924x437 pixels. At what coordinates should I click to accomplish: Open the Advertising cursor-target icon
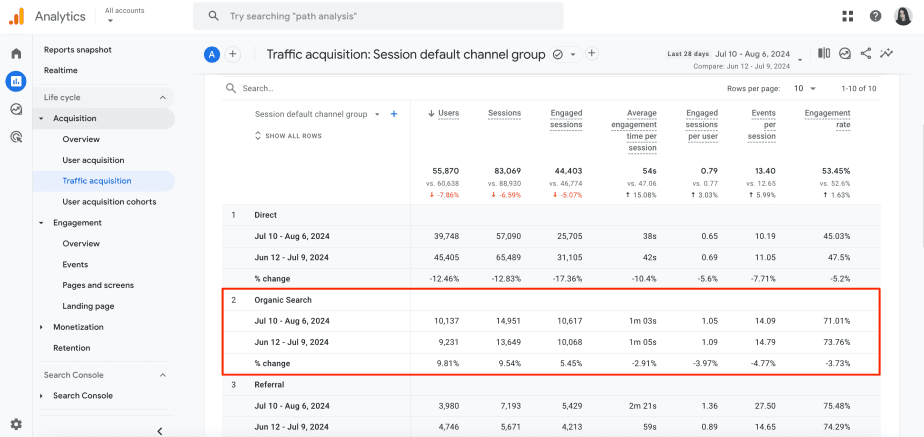[x=16, y=137]
